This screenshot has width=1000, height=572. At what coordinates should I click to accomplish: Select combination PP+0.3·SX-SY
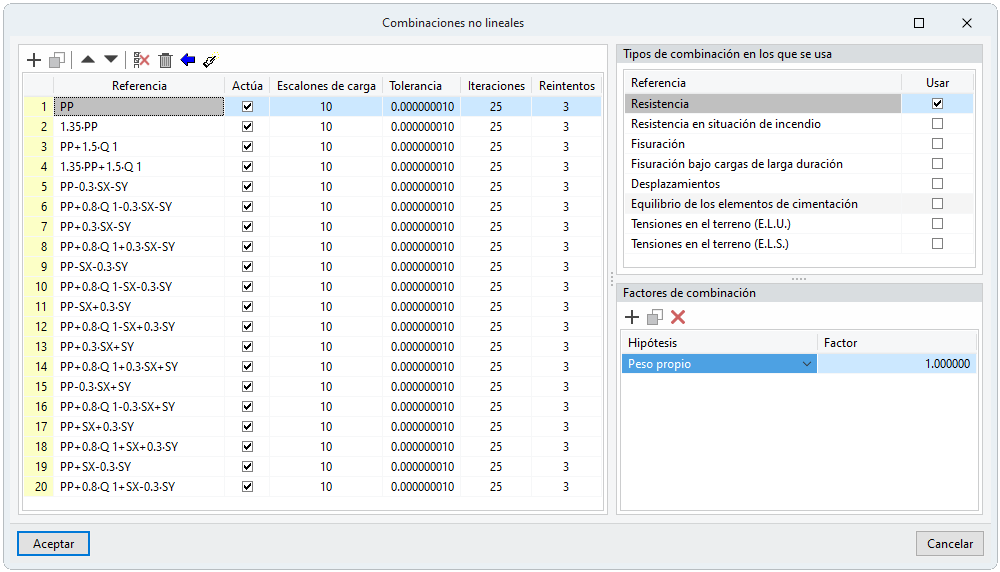139,226
